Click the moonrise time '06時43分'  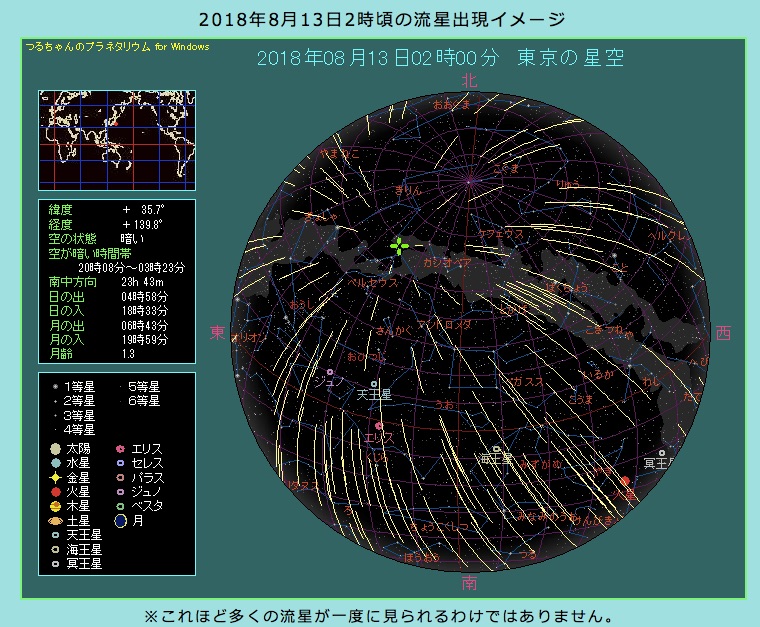[144, 325]
